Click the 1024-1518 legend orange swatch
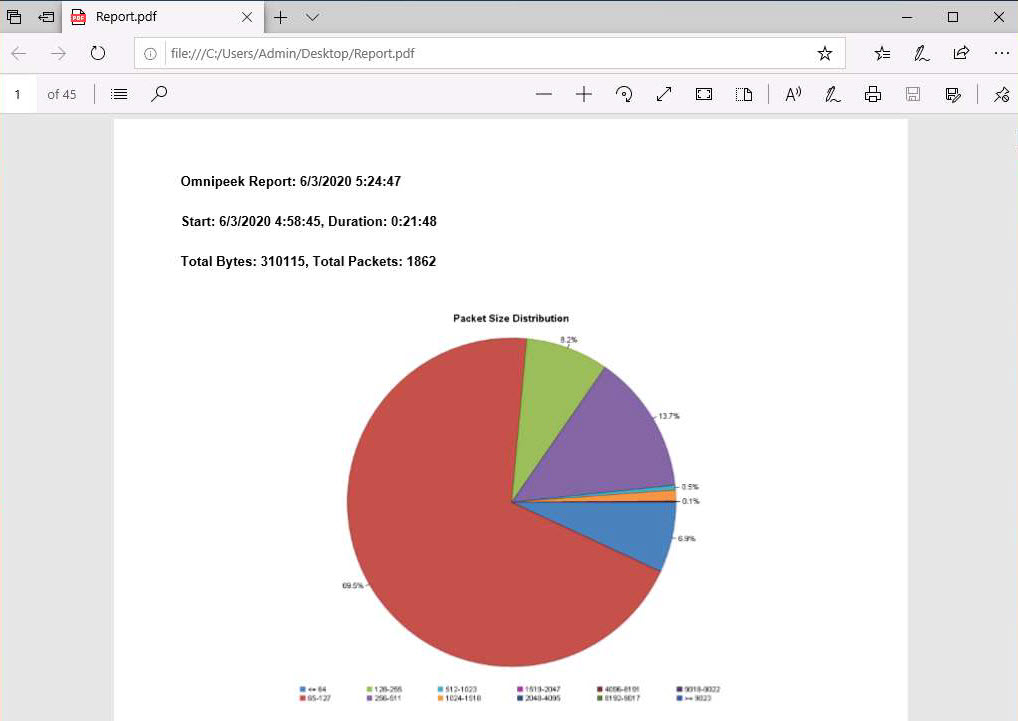The image size is (1018, 721). tap(440, 698)
